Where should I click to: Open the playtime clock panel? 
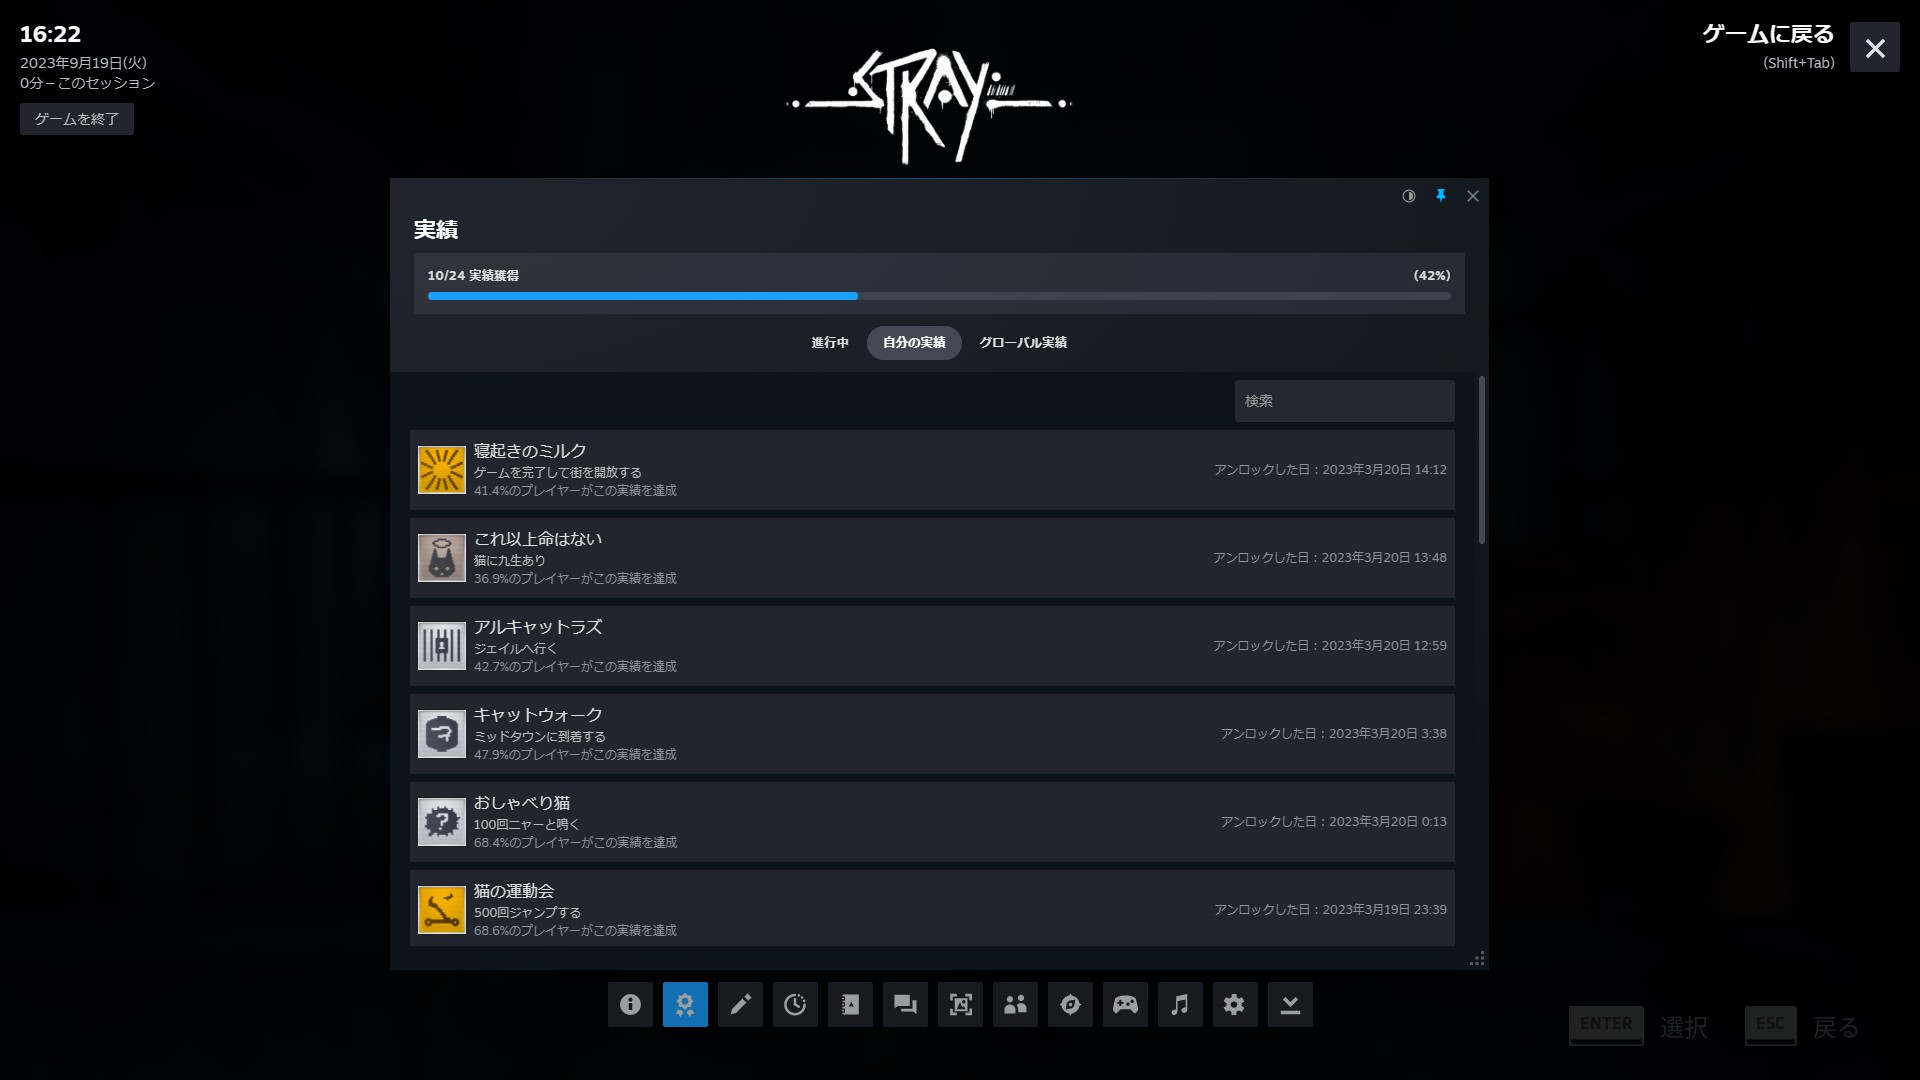795,1004
